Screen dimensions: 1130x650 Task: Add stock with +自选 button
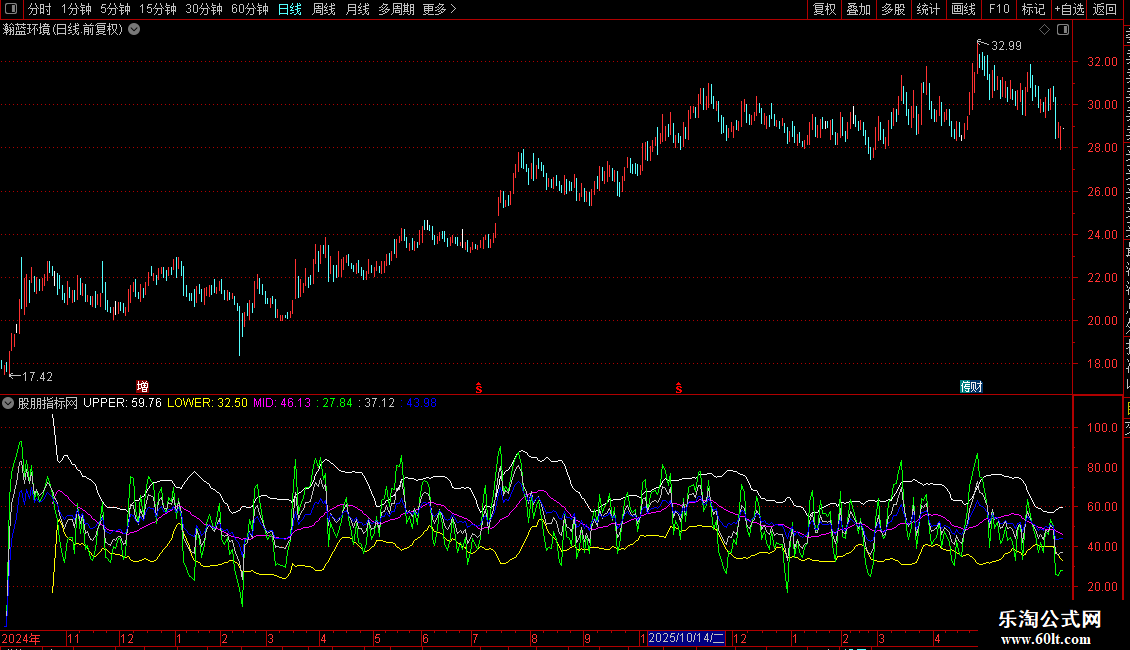1069,9
